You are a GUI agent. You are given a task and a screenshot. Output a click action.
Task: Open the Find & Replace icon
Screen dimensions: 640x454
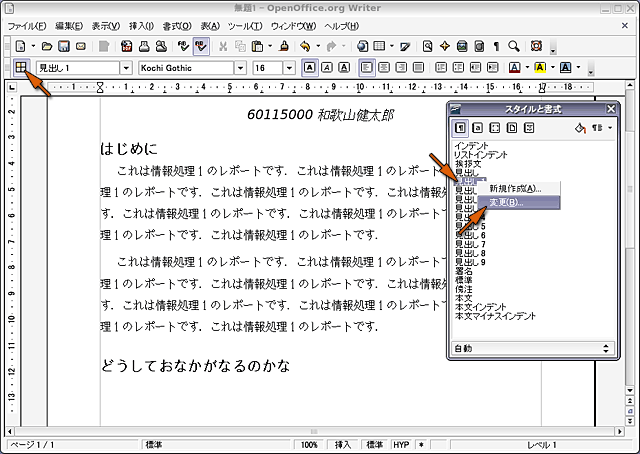[x=427, y=46]
